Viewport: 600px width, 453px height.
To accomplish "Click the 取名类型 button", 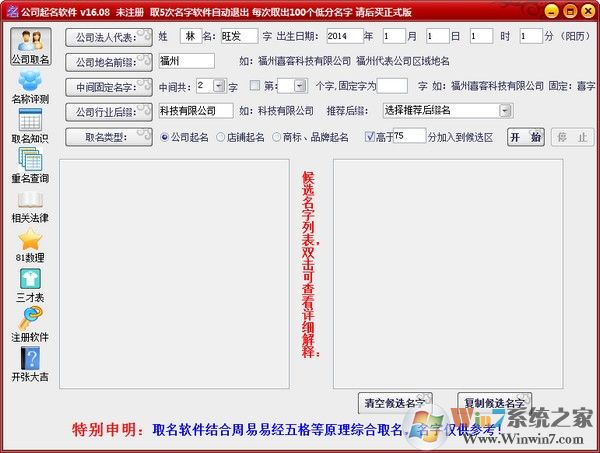I will (109, 137).
